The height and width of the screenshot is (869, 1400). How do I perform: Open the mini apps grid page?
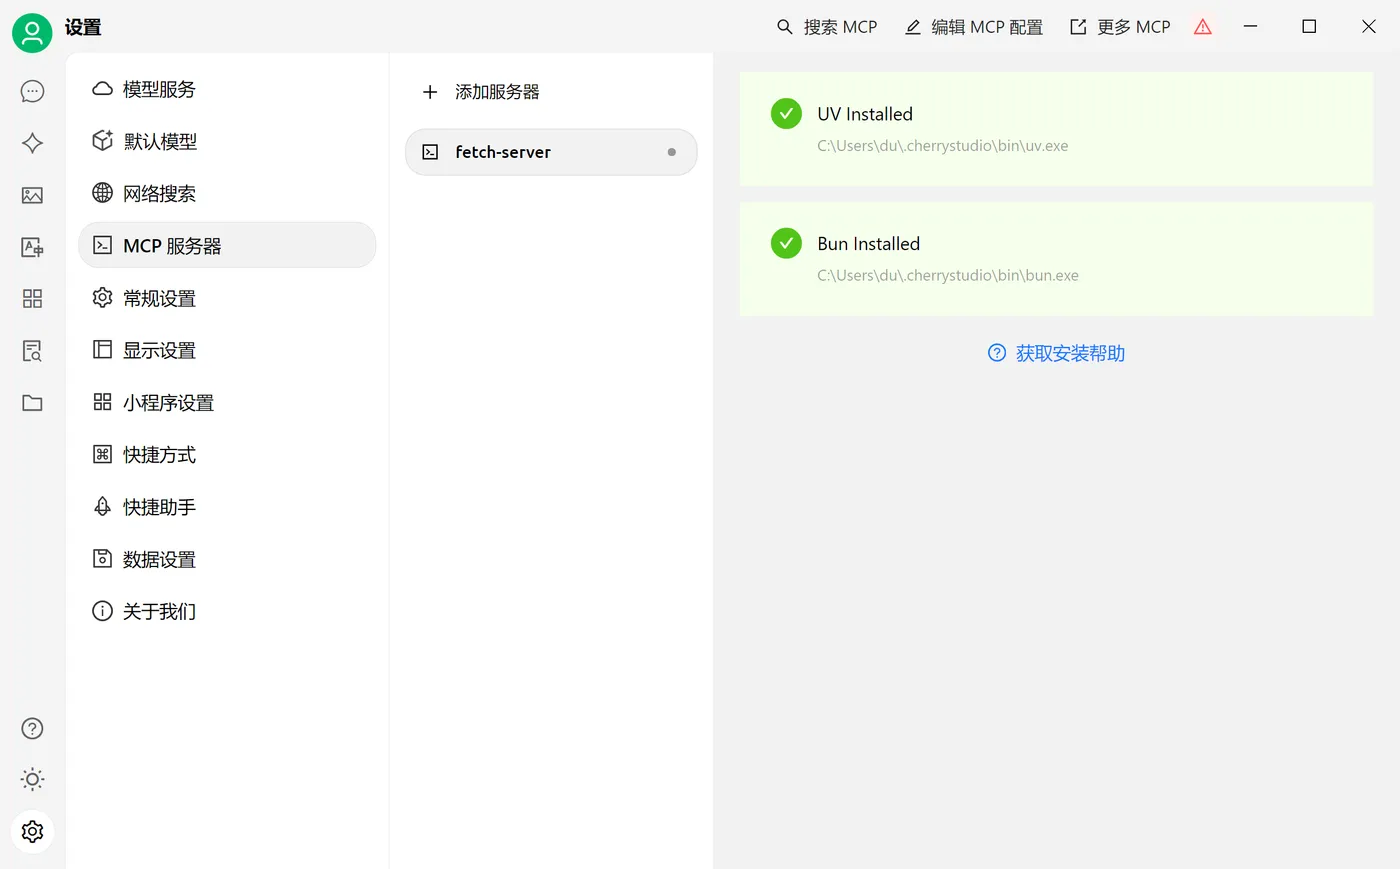tap(31, 299)
